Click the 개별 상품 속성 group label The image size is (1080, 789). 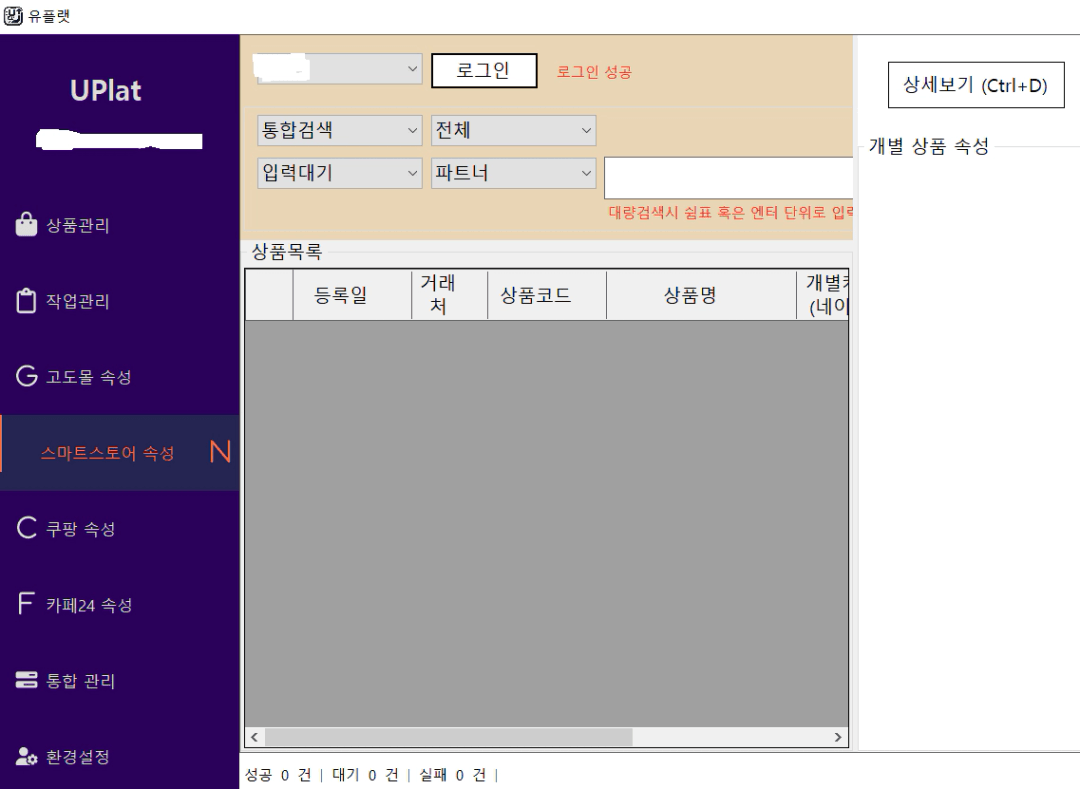click(928, 146)
